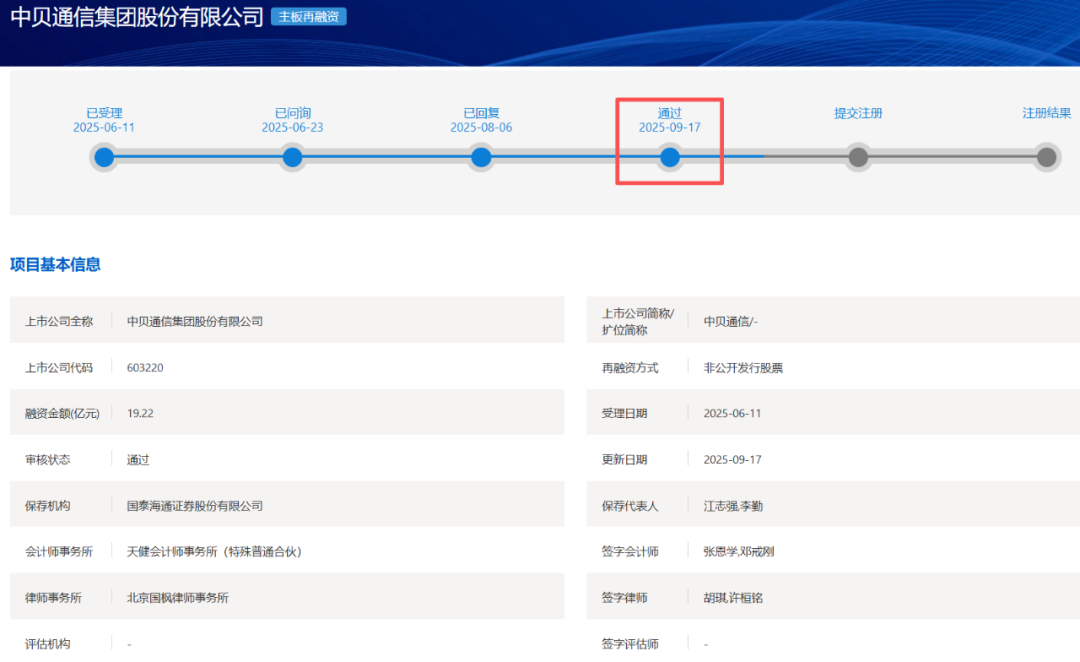Click the financing amount 19.22

pos(141,413)
